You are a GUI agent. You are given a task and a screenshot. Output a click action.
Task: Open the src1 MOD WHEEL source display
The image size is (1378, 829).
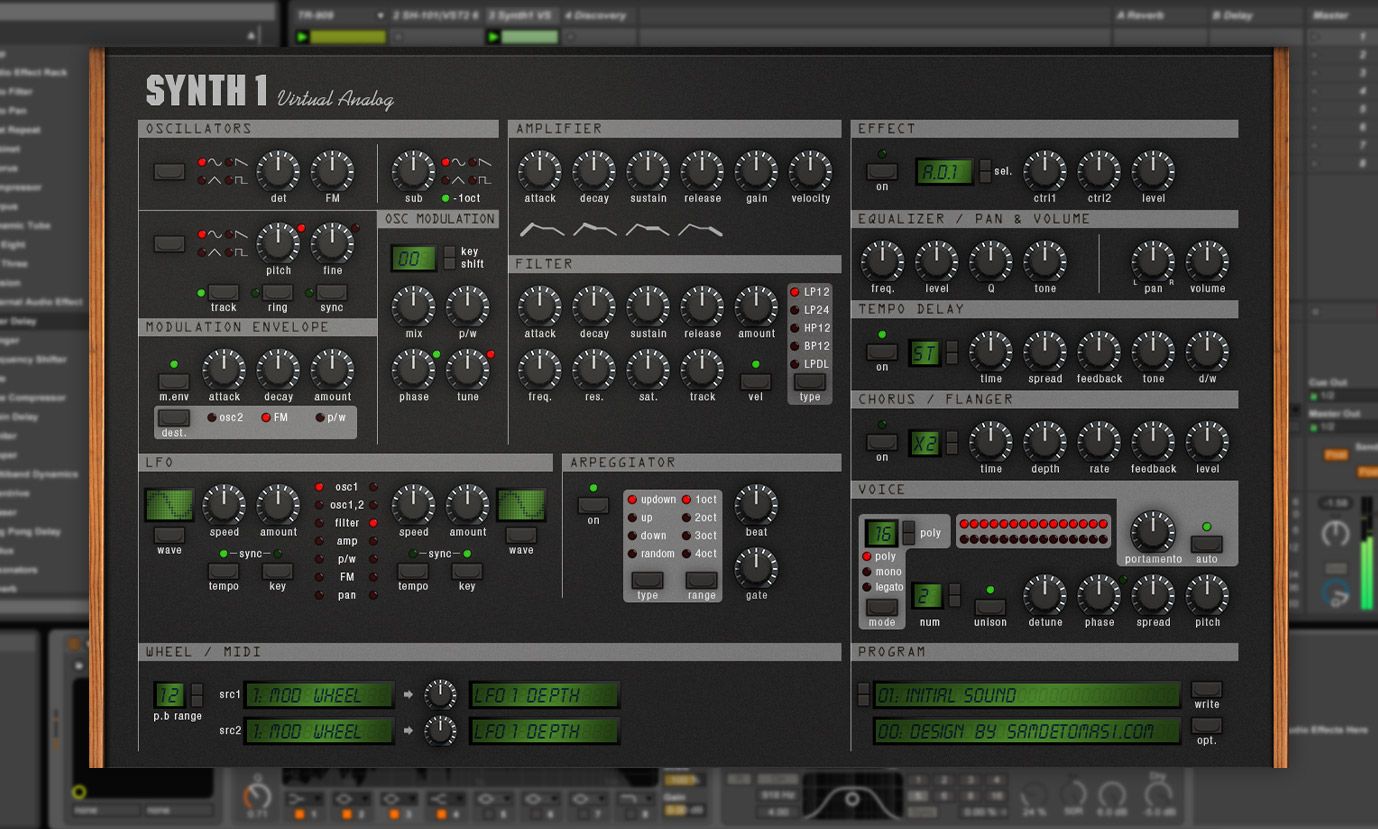[x=318, y=695]
